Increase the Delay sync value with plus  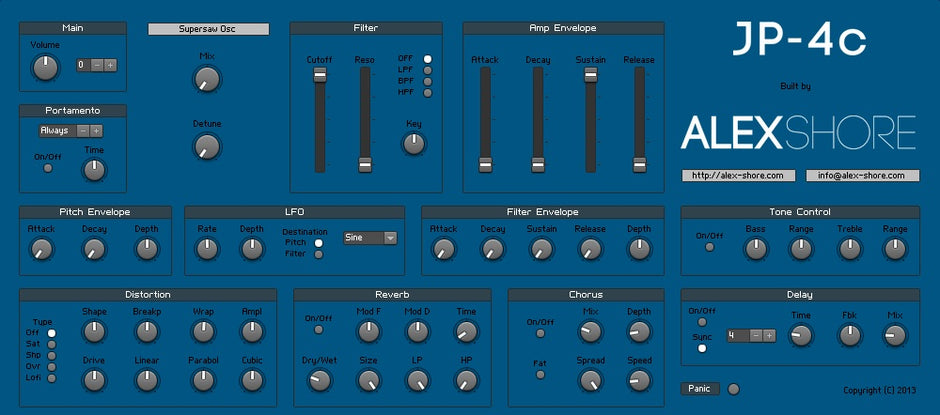769,335
